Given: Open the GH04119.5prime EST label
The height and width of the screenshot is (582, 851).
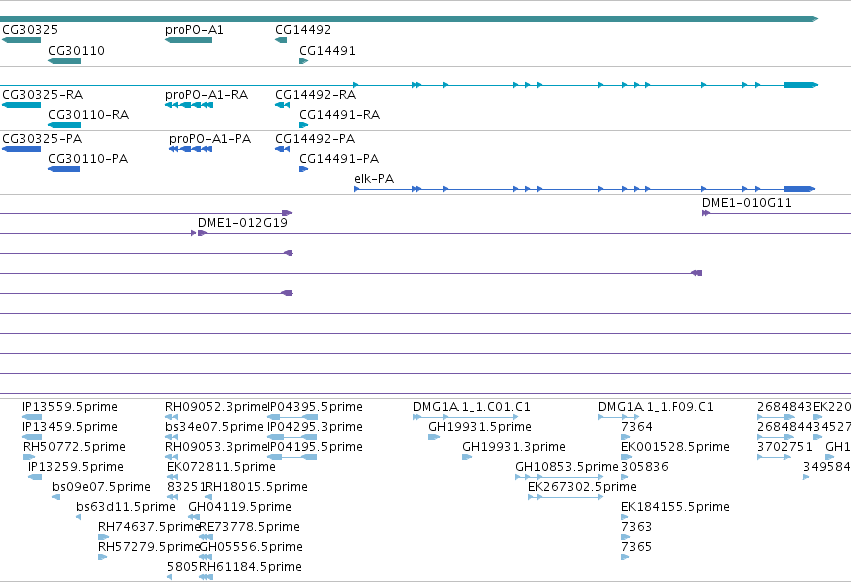Looking at the screenshot, I should tap(240, 507).
